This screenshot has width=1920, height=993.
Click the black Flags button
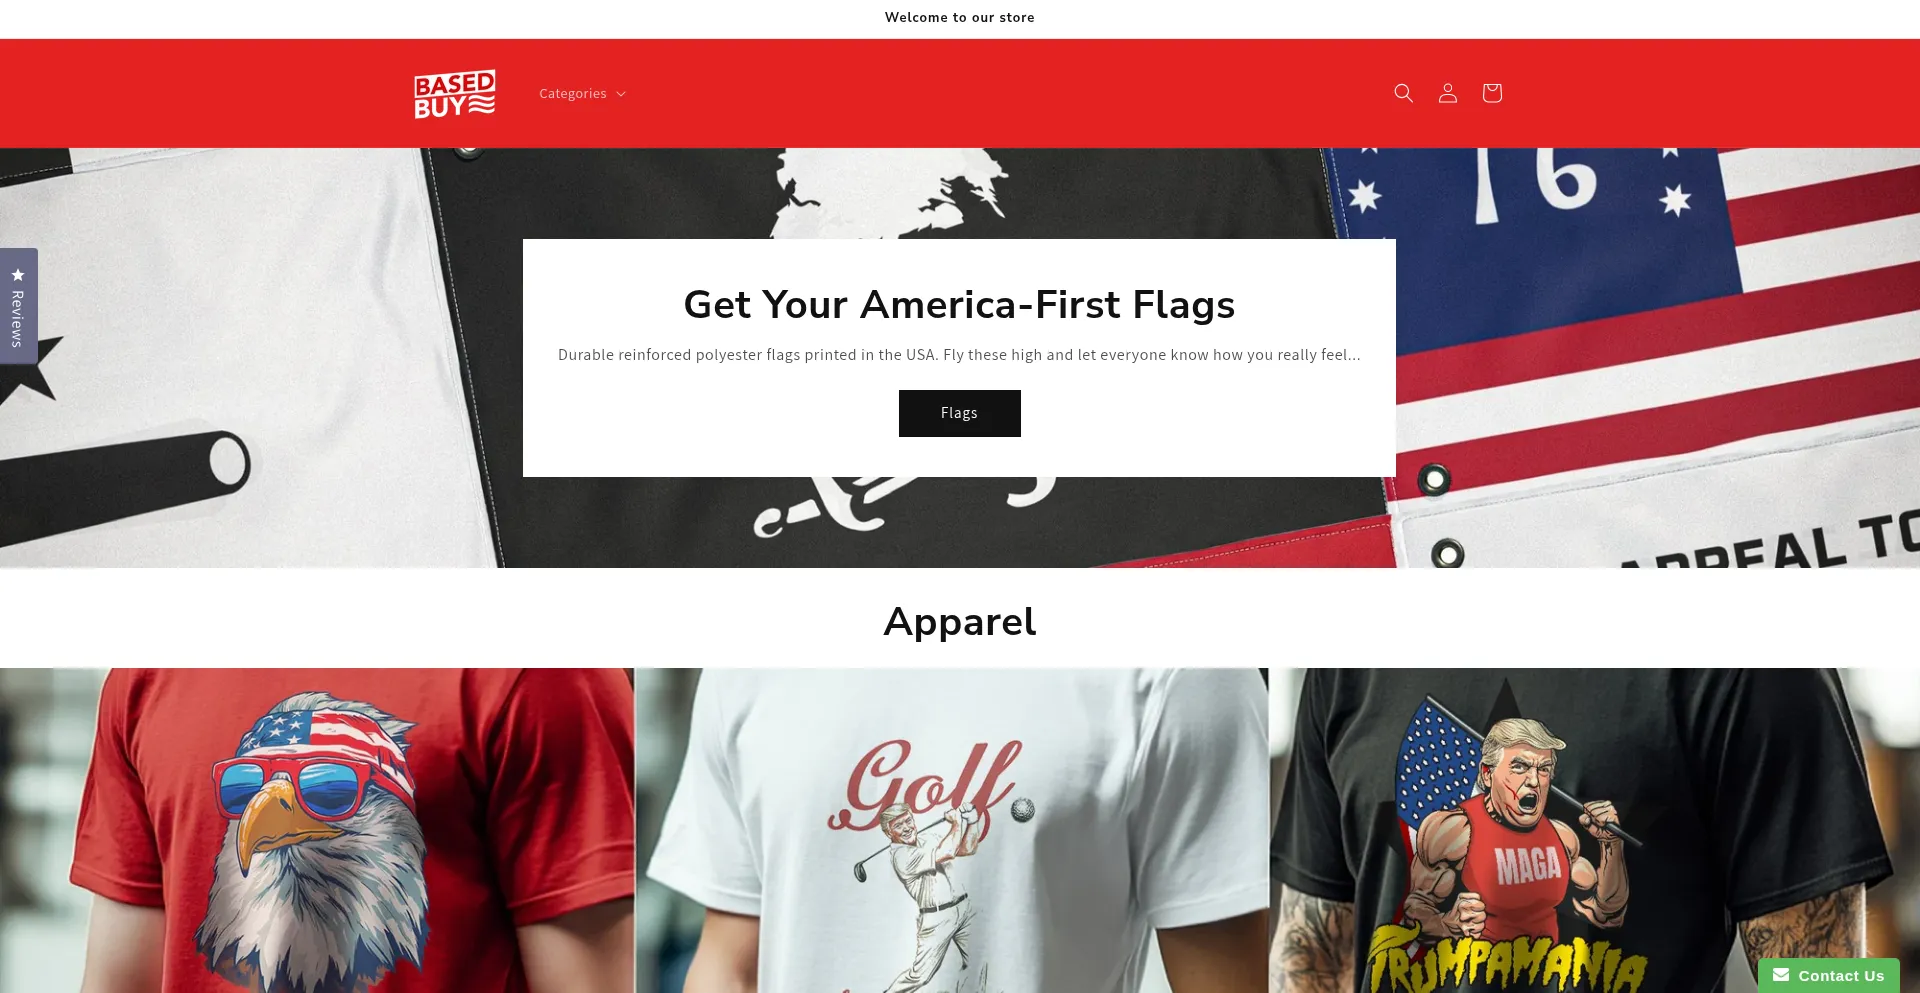959,413
